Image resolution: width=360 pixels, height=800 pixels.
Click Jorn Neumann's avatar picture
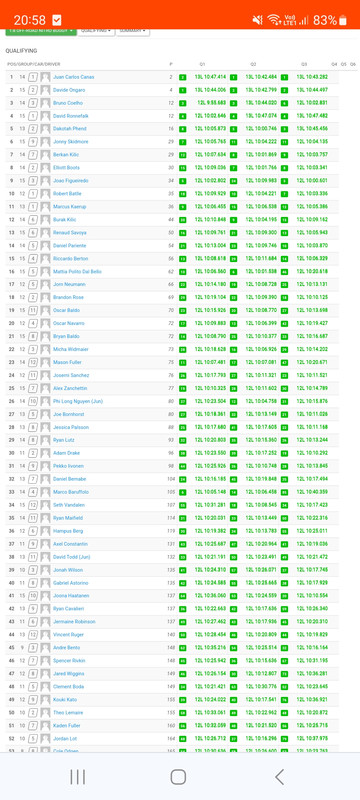pyautogui.click(x=45, y=284)
